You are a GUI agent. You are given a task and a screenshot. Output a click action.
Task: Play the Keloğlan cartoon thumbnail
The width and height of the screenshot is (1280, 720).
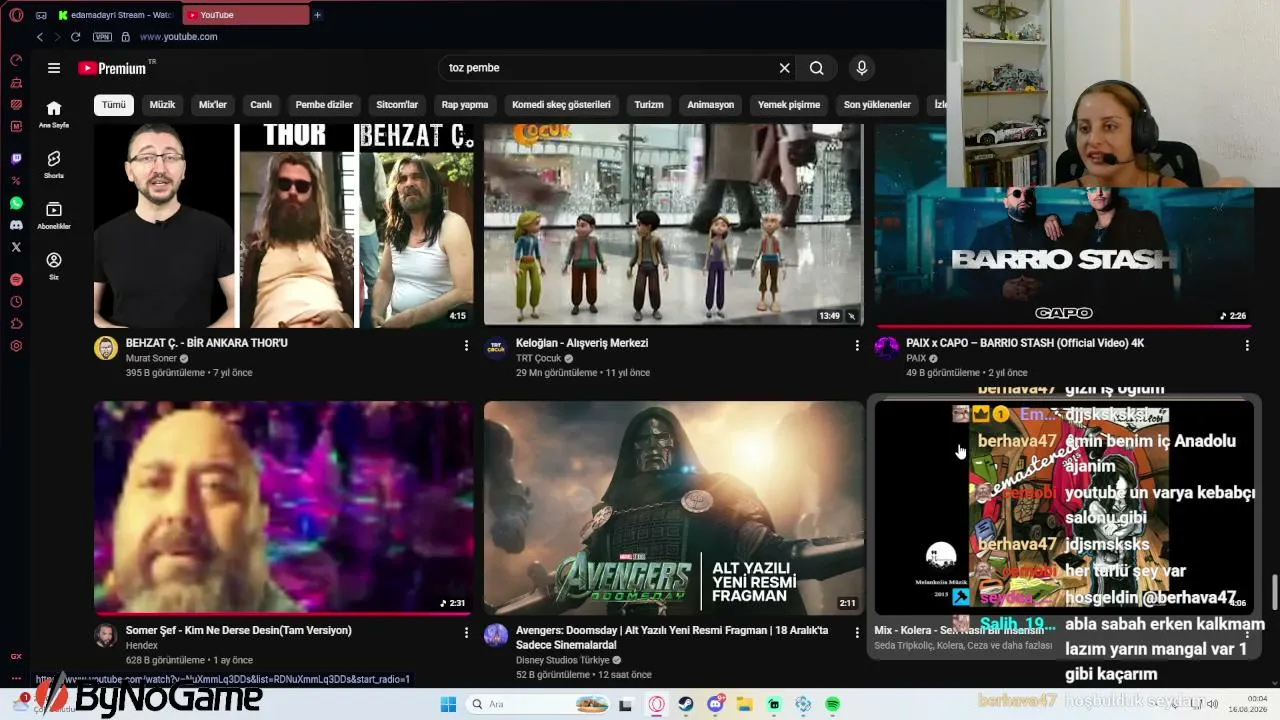[674, 225]
